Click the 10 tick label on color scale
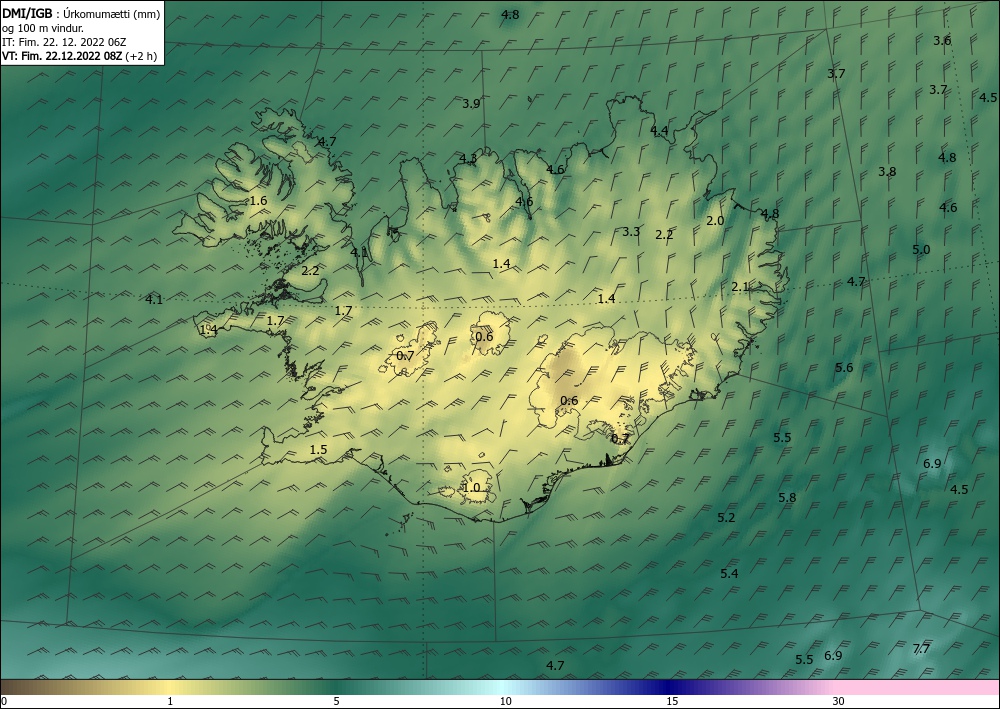Screen dimensions: 1000x709 pos(506,702)
